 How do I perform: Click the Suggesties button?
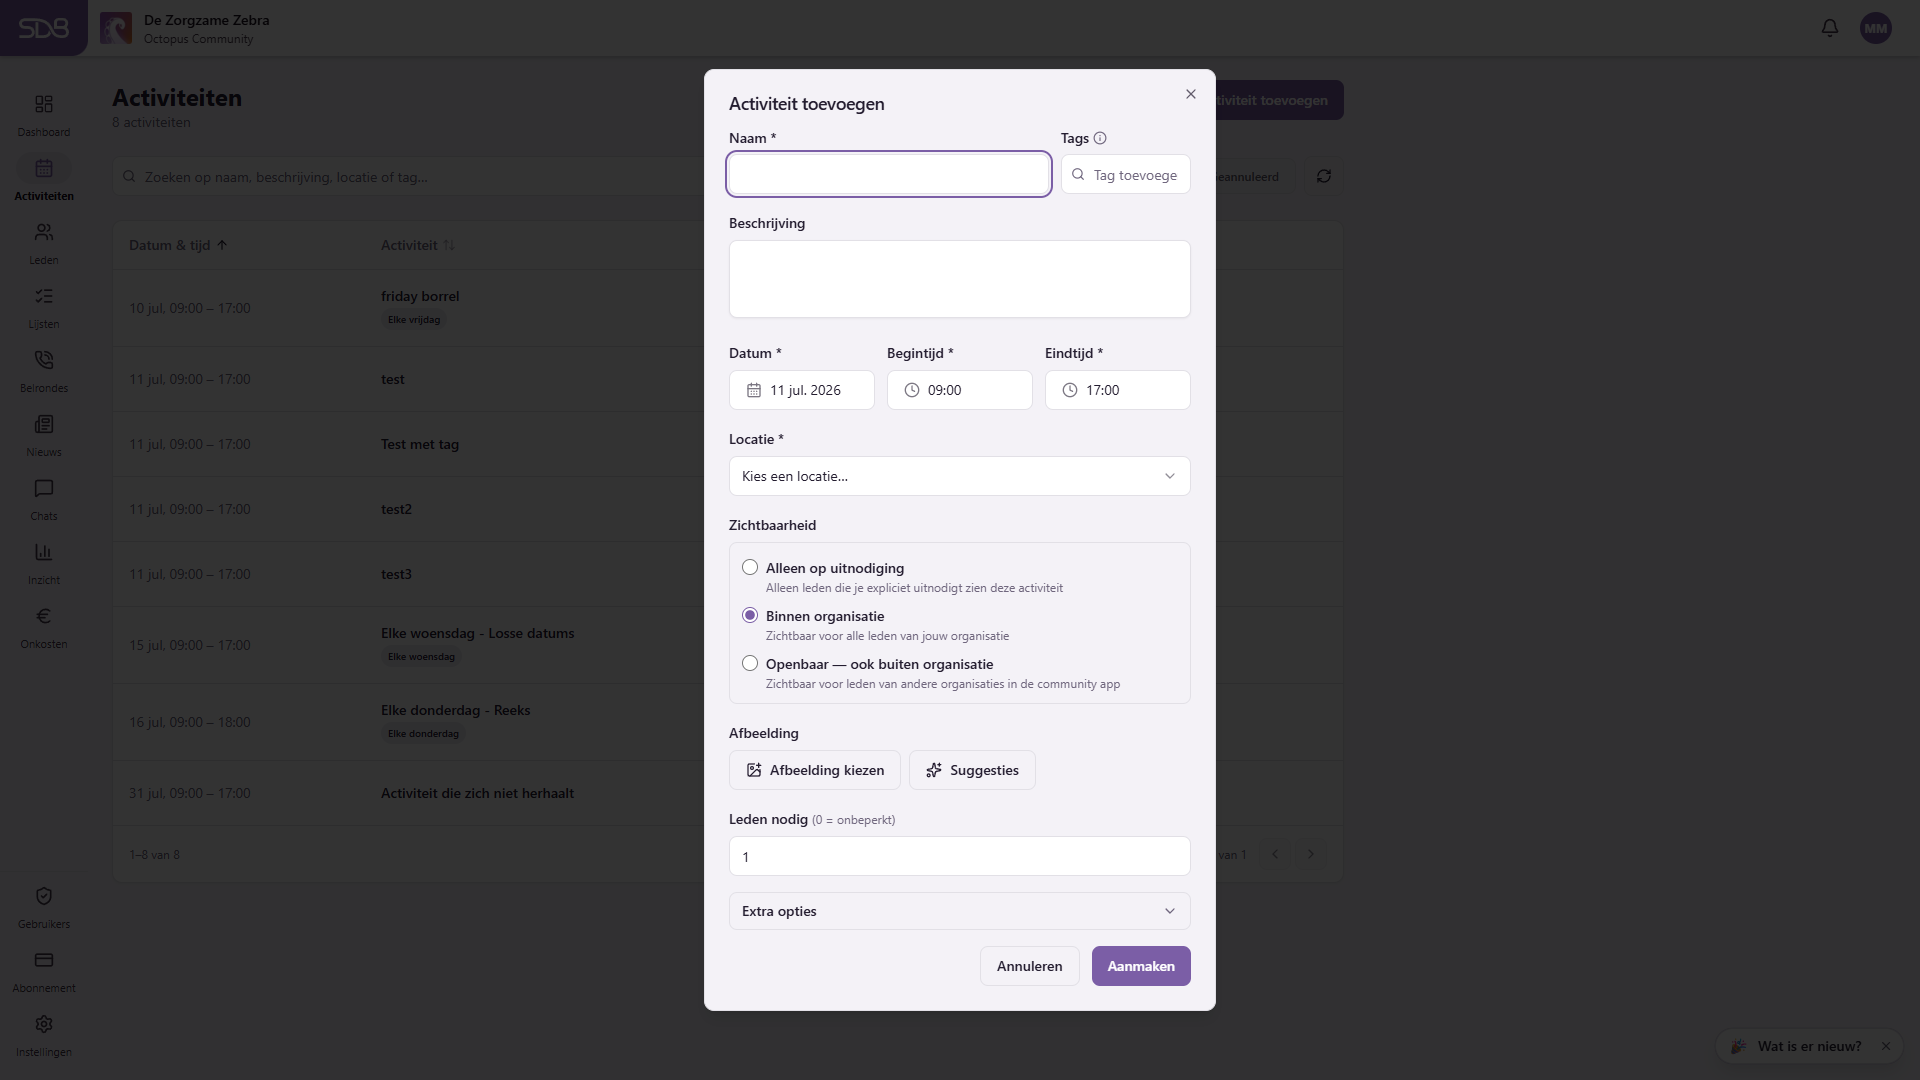[x=972, y=770]
